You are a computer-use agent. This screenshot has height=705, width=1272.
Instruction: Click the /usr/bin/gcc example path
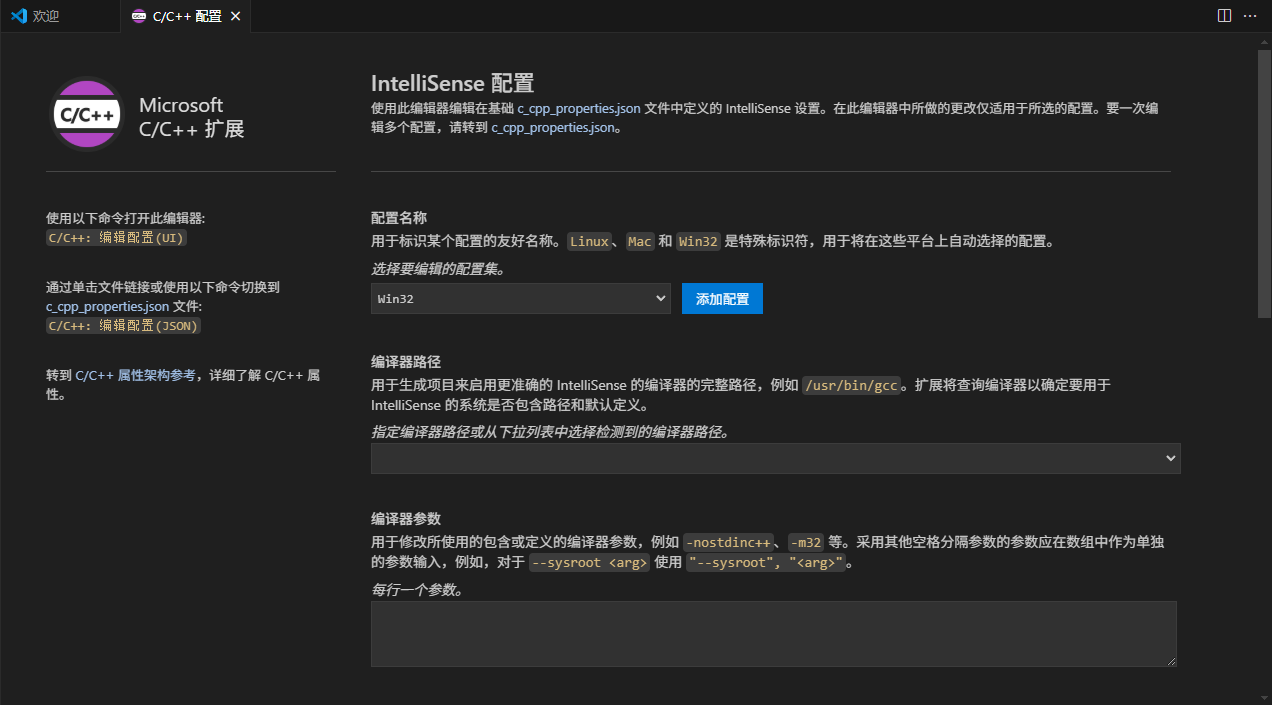[850, 386]
